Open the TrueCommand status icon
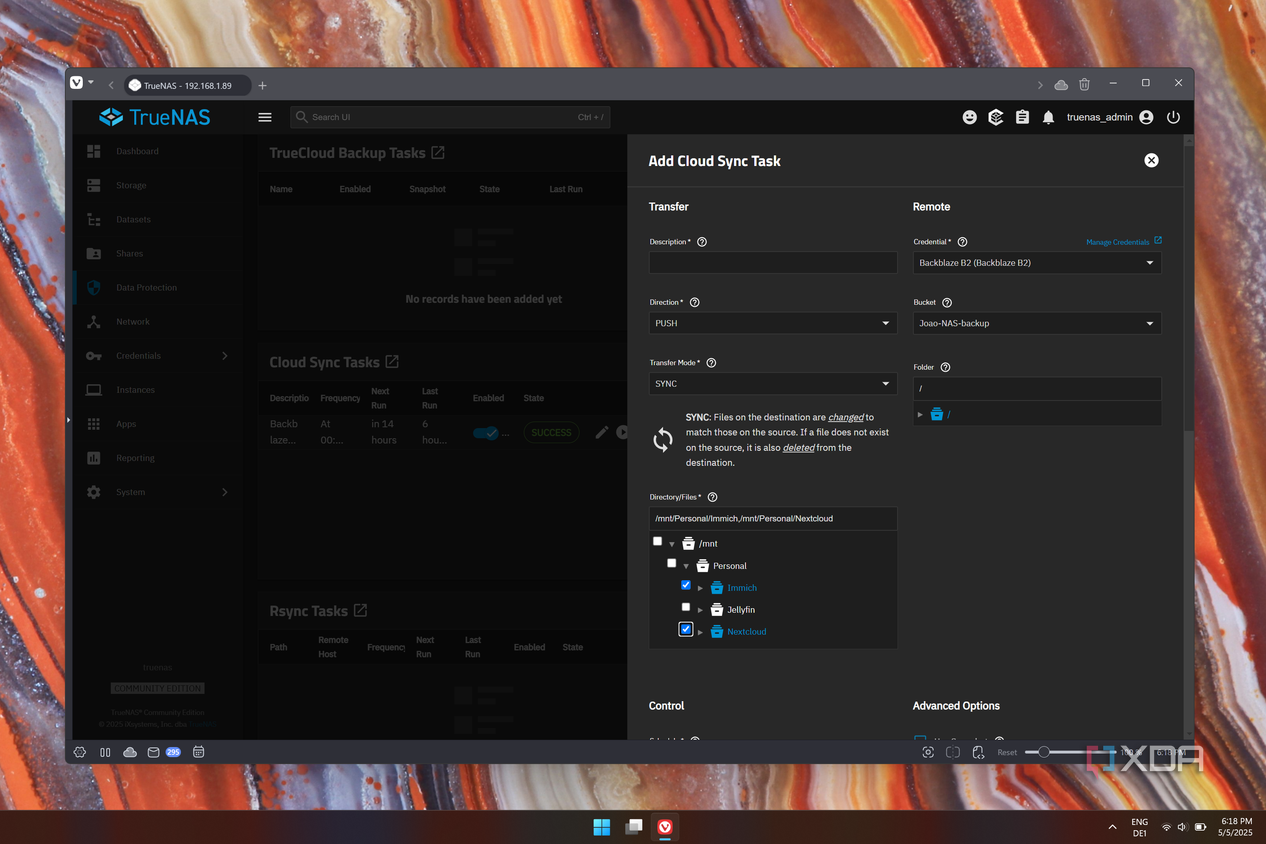The width and height of the screenshot is (1266, 844). (996, 117)
